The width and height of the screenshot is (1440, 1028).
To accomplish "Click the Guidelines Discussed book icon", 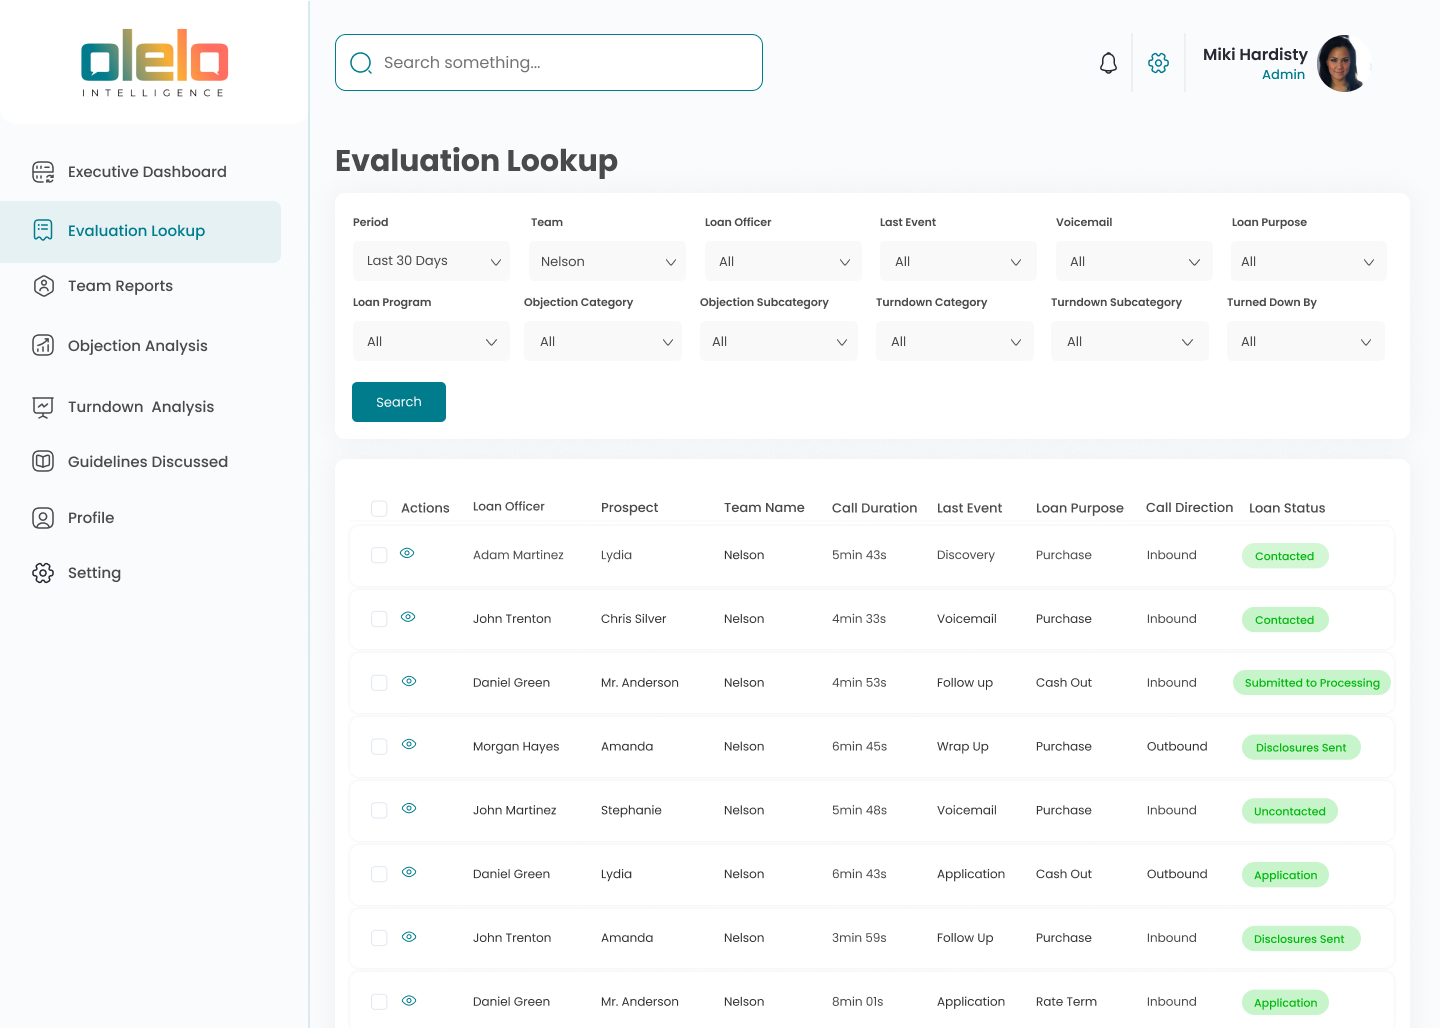I will coord(43,461).
